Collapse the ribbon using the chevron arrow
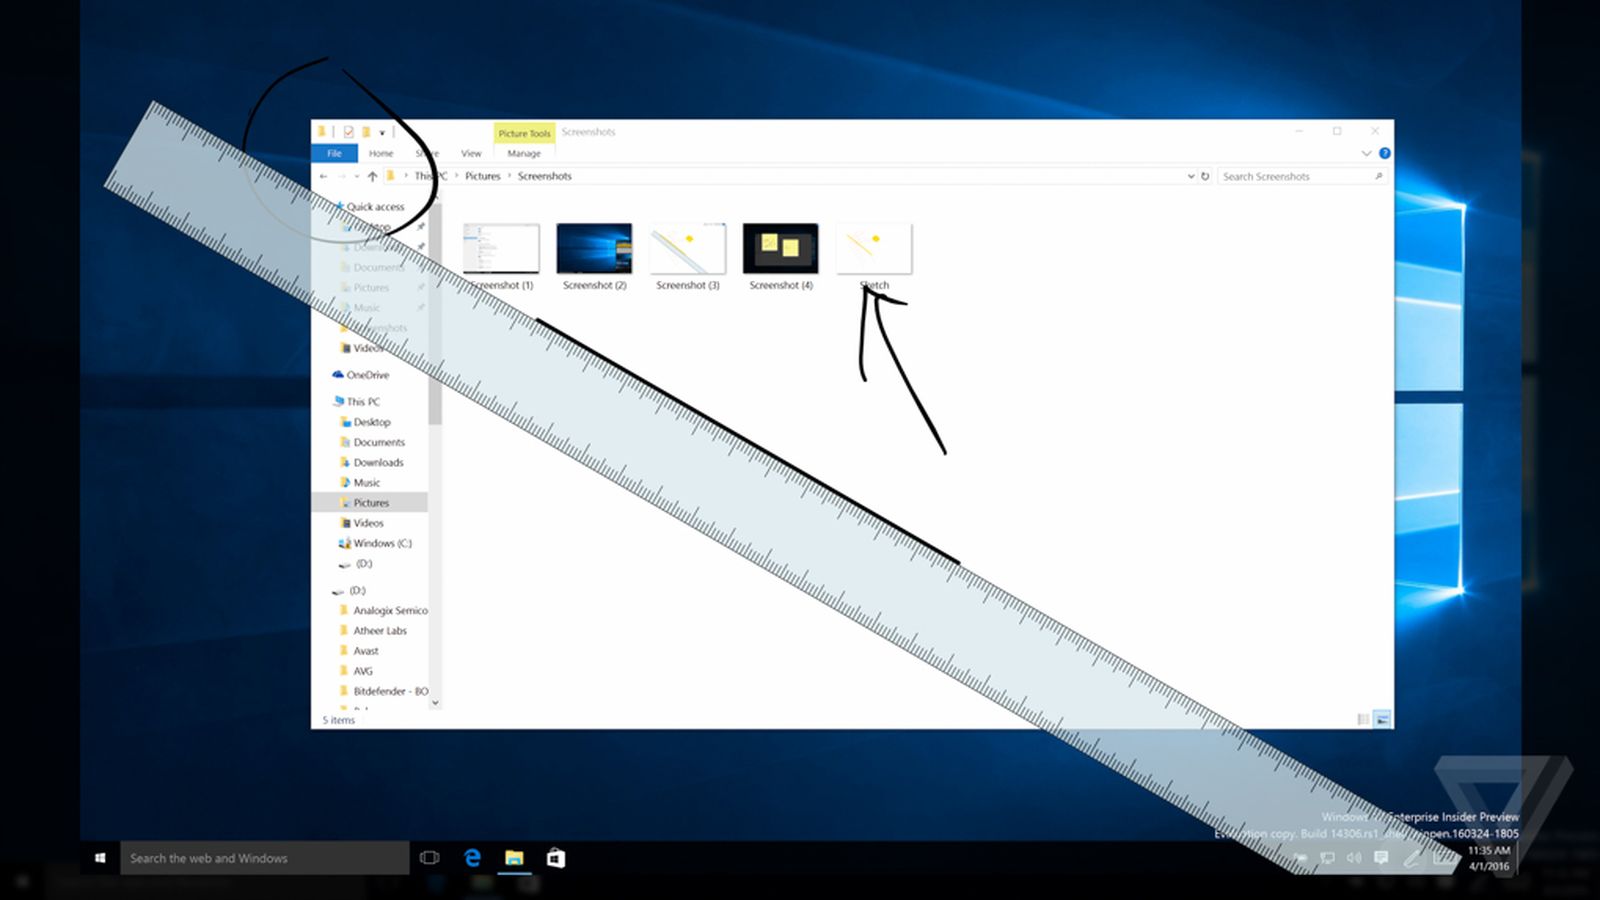This screenshot has height=900, width=1600. tap(1366, 153)
